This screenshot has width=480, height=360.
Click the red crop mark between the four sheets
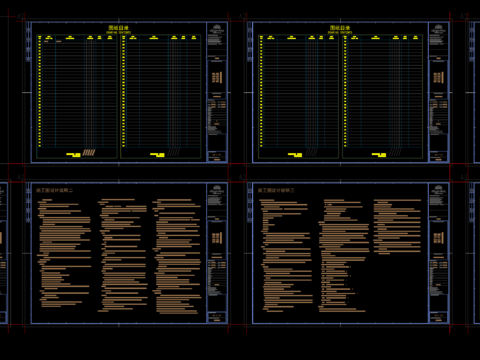(237, 172)
